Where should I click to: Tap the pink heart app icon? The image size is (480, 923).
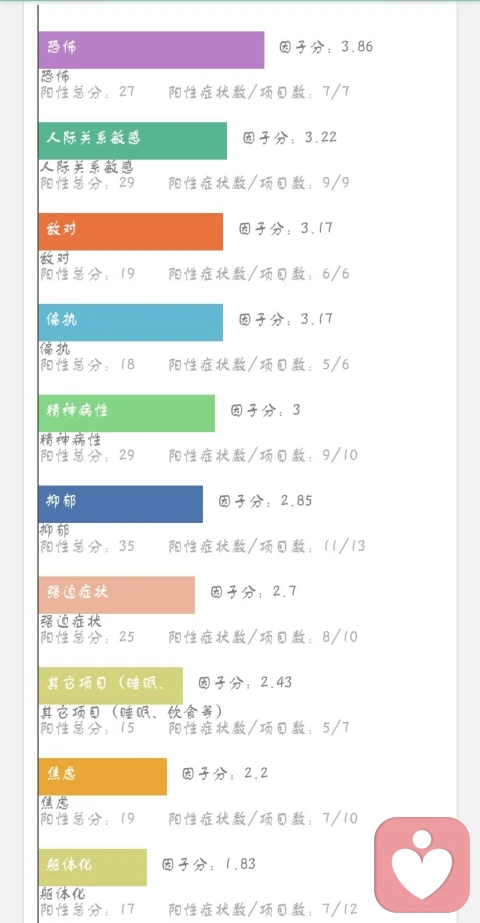coord(422,865)
